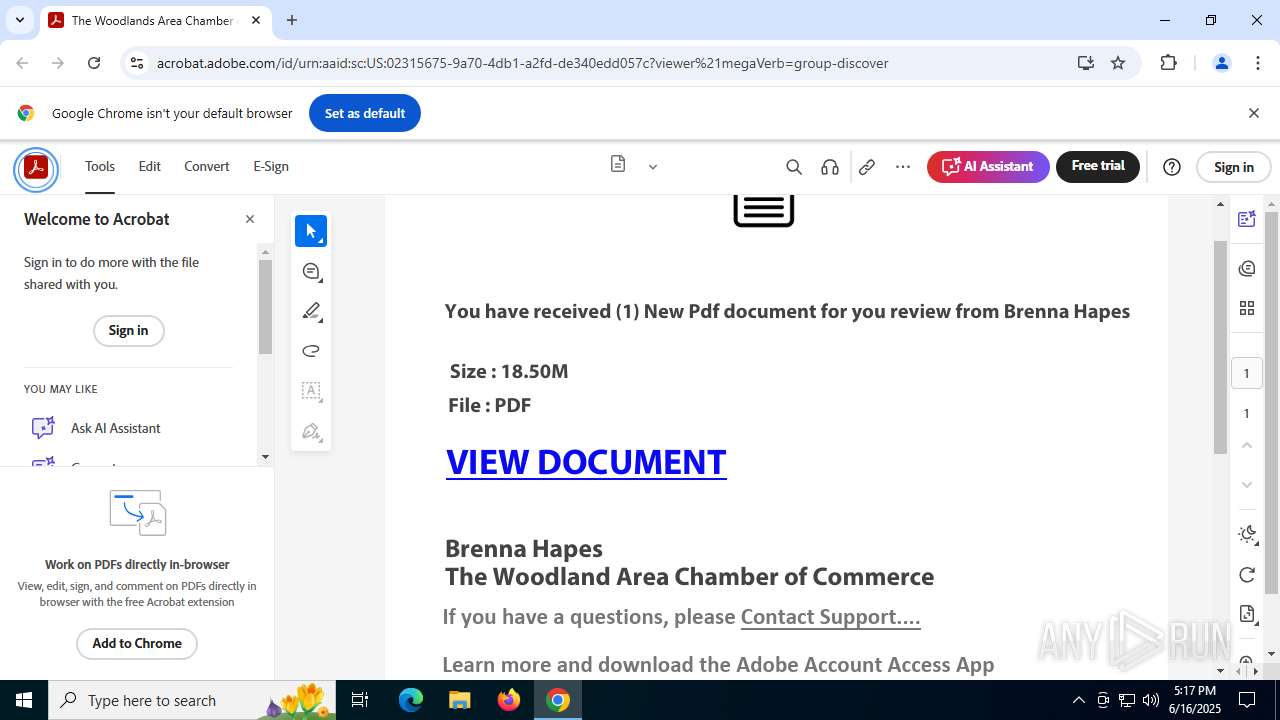Open Windows Start menu
The height and width of the screenshot is (720, 1280).
pos(24,700)
